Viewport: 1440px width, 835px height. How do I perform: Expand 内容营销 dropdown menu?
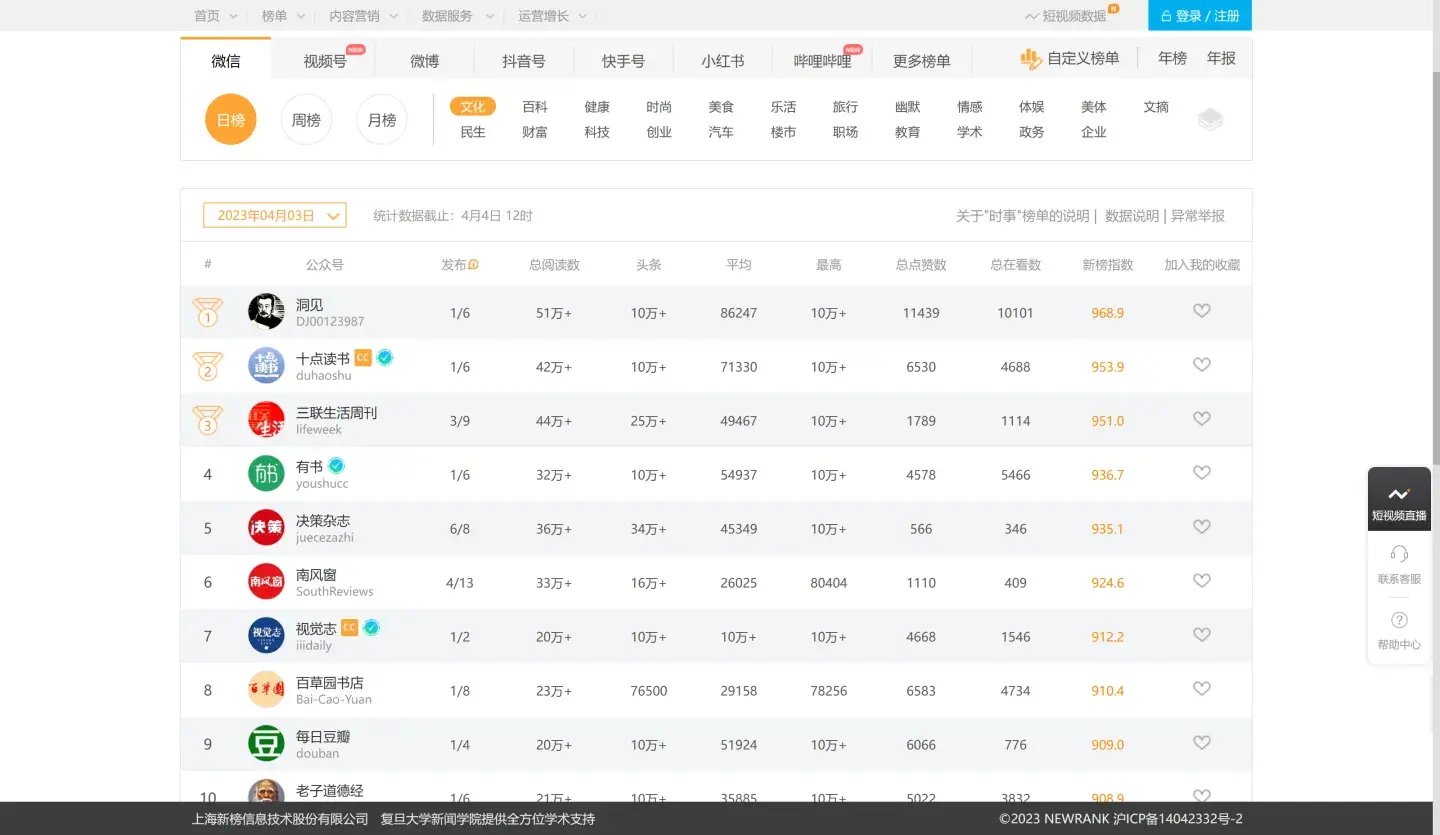pos(364,16)
